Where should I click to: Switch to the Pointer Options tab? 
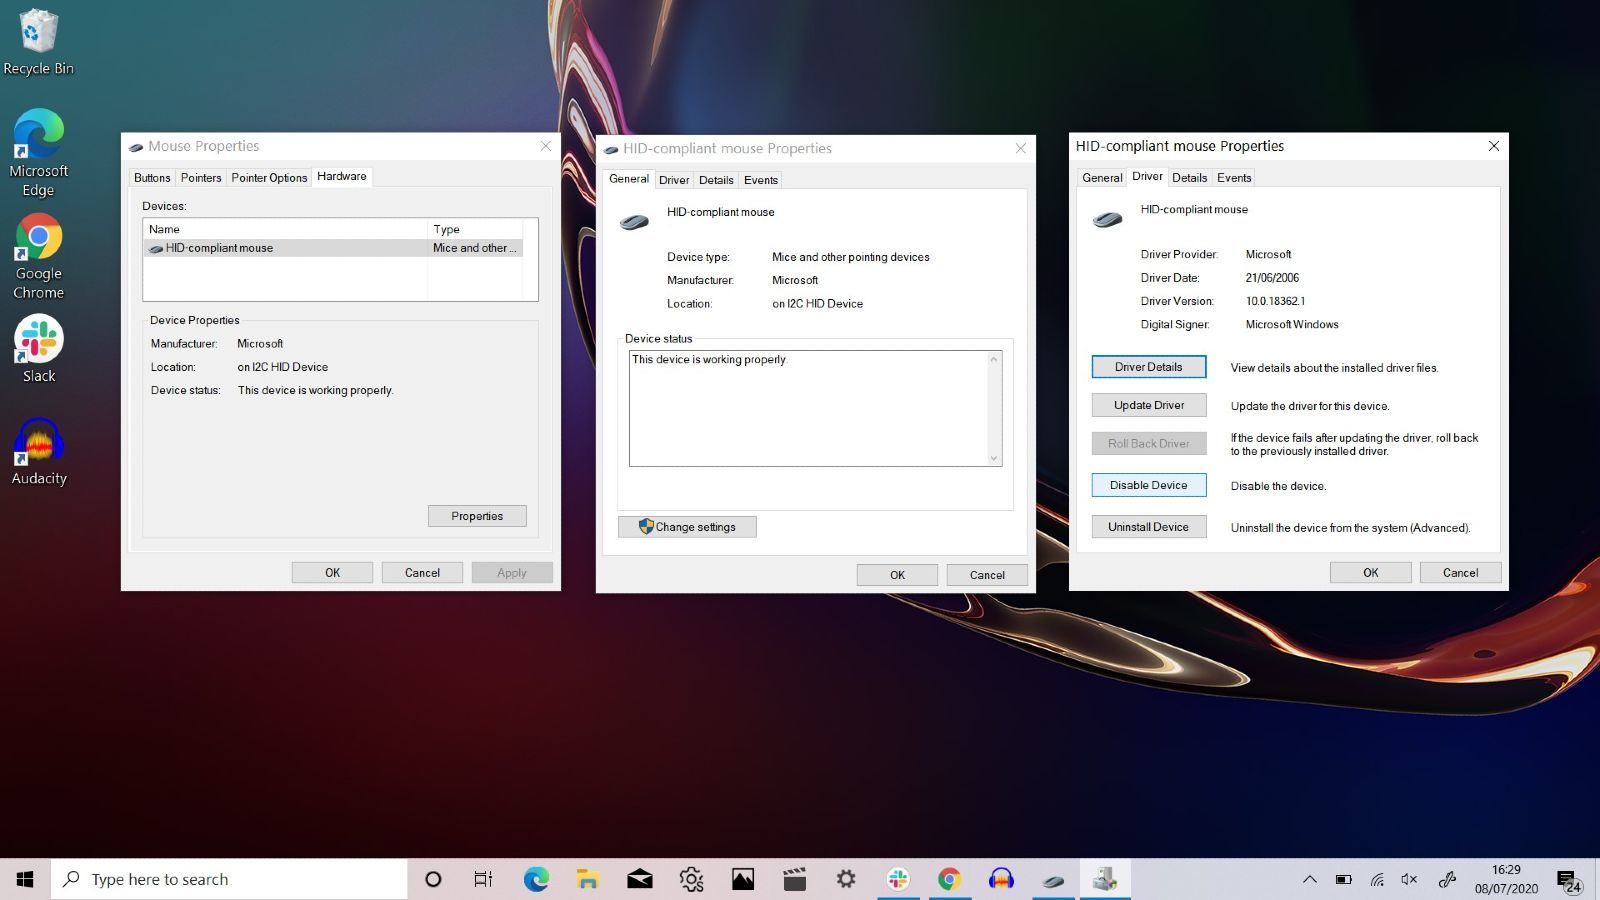(x=268, y=177)
